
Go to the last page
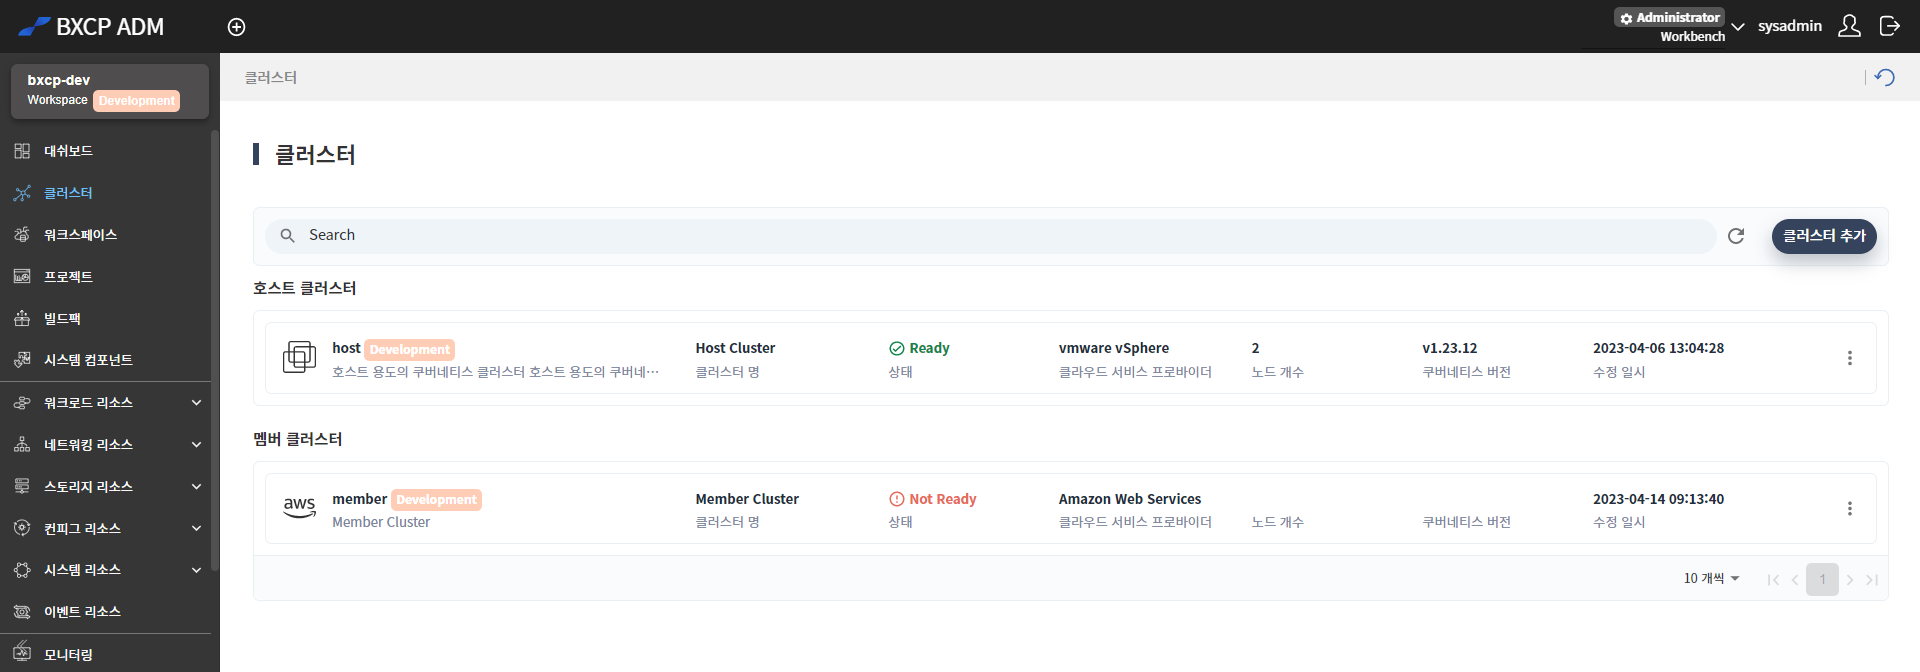pos(1872,579)
